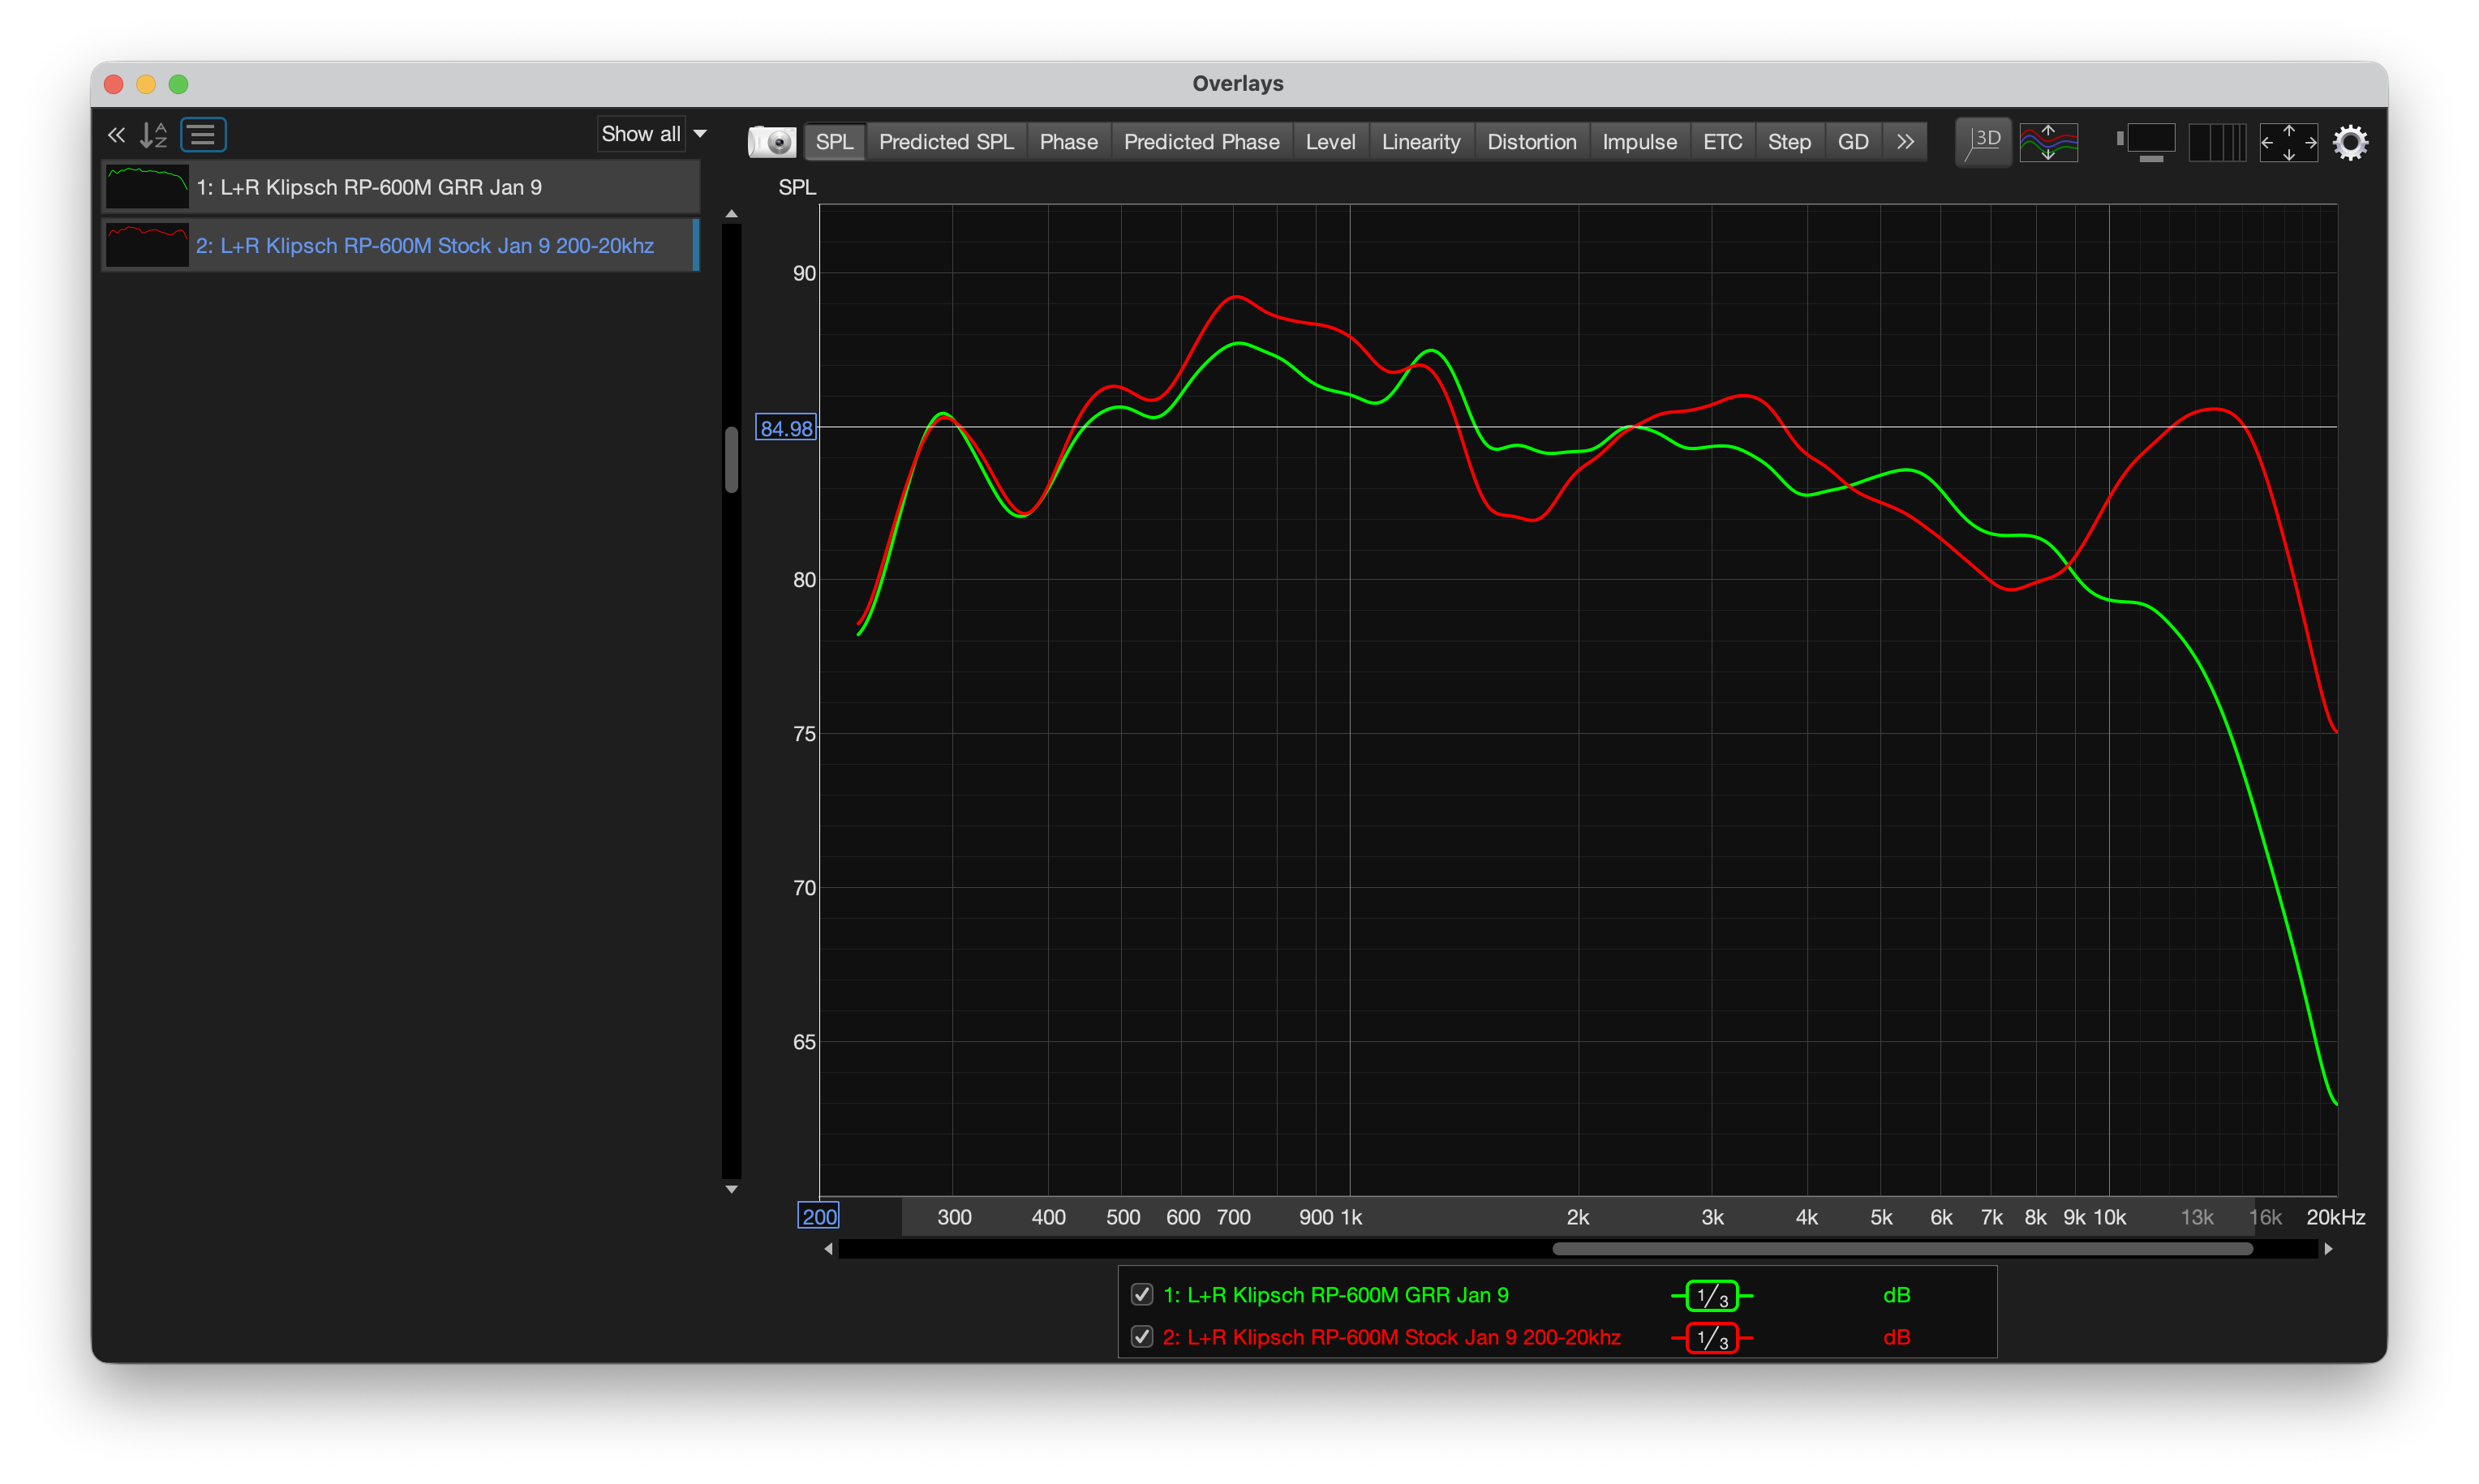
Task: Toggle the 3D view button
Action: [1983, 142]
